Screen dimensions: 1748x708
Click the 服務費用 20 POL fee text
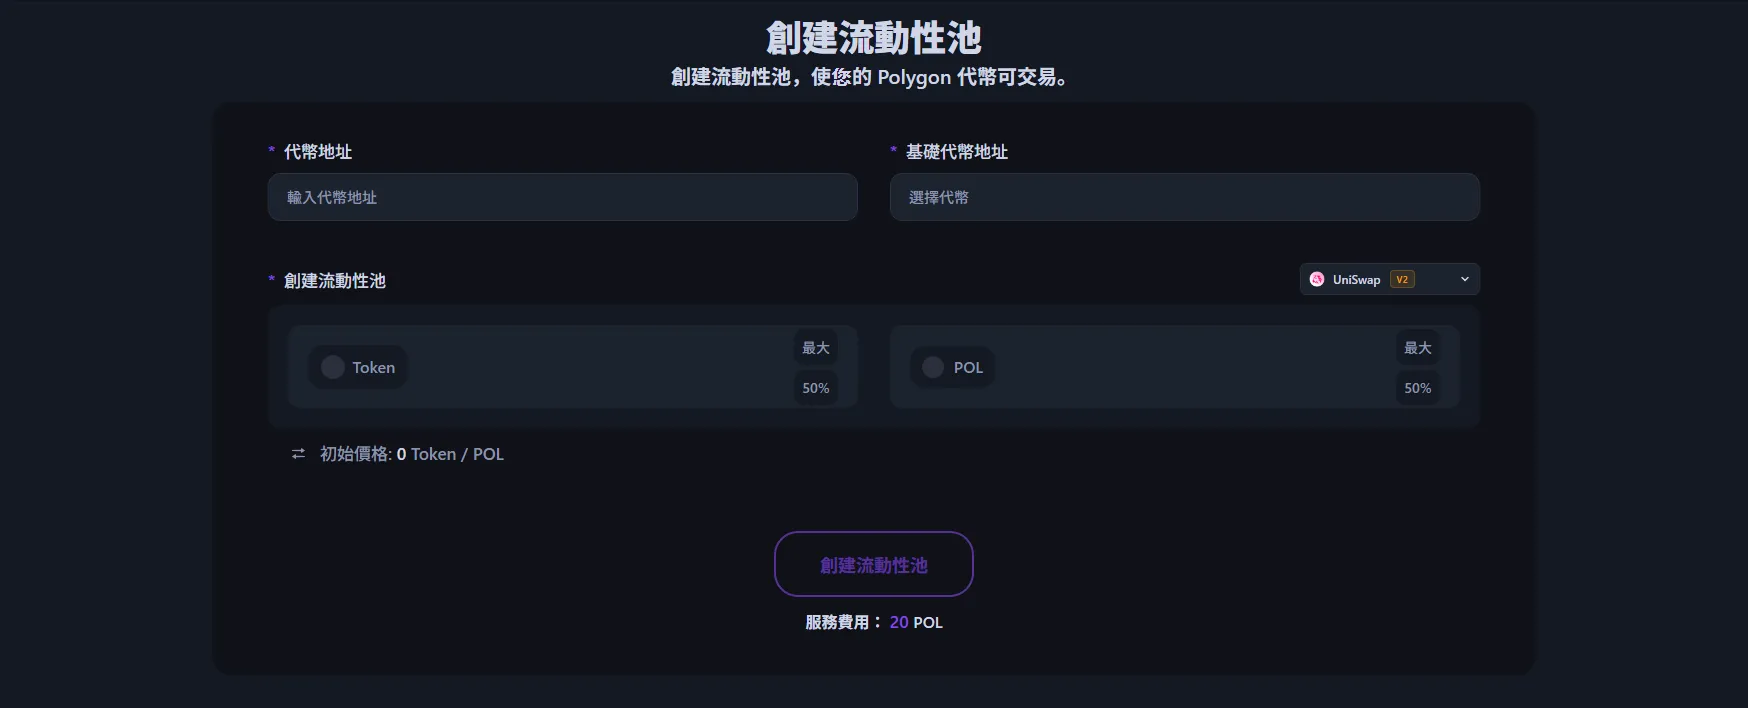(873, 622)
